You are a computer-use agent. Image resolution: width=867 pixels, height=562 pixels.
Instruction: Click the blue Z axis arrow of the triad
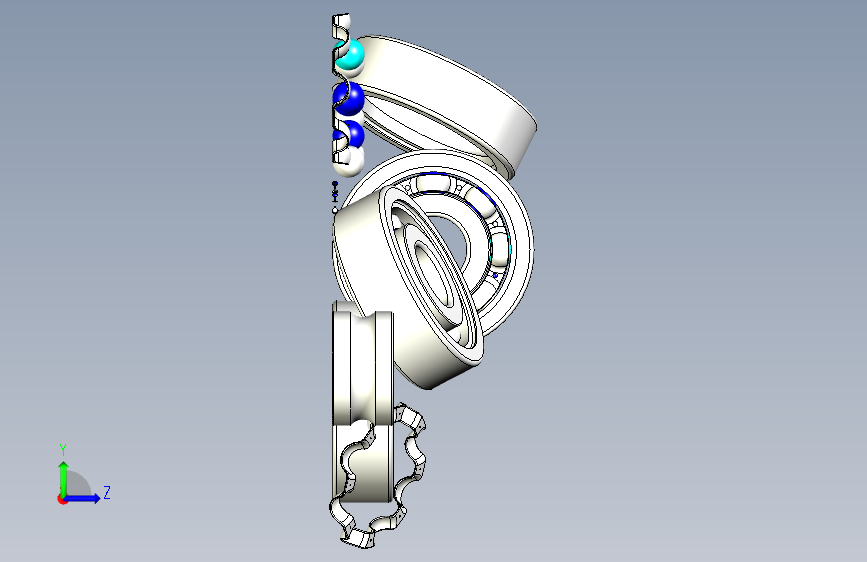pyautogui.click(x=83, y=498)
